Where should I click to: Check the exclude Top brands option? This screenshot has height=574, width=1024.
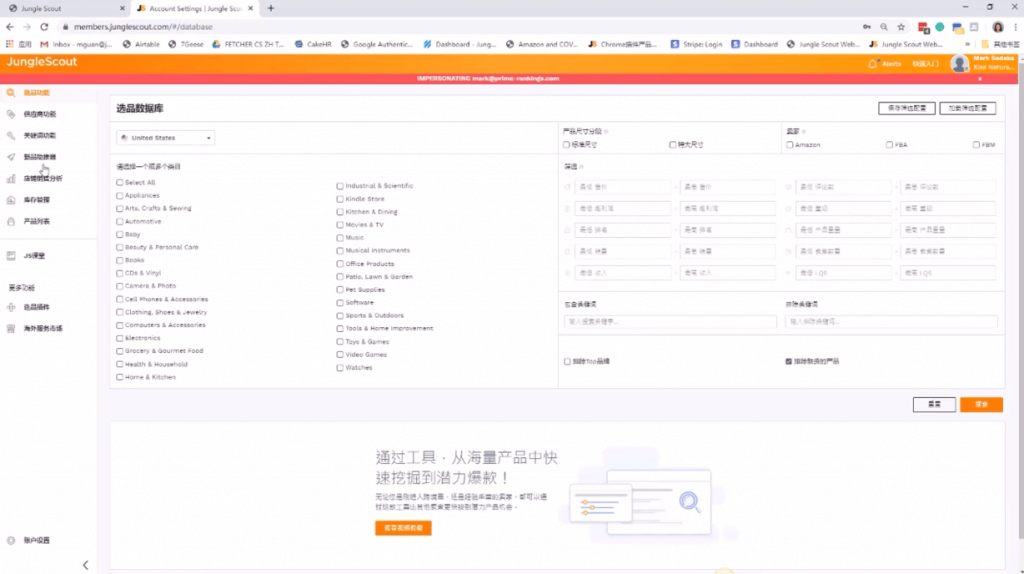pos(568,361)
